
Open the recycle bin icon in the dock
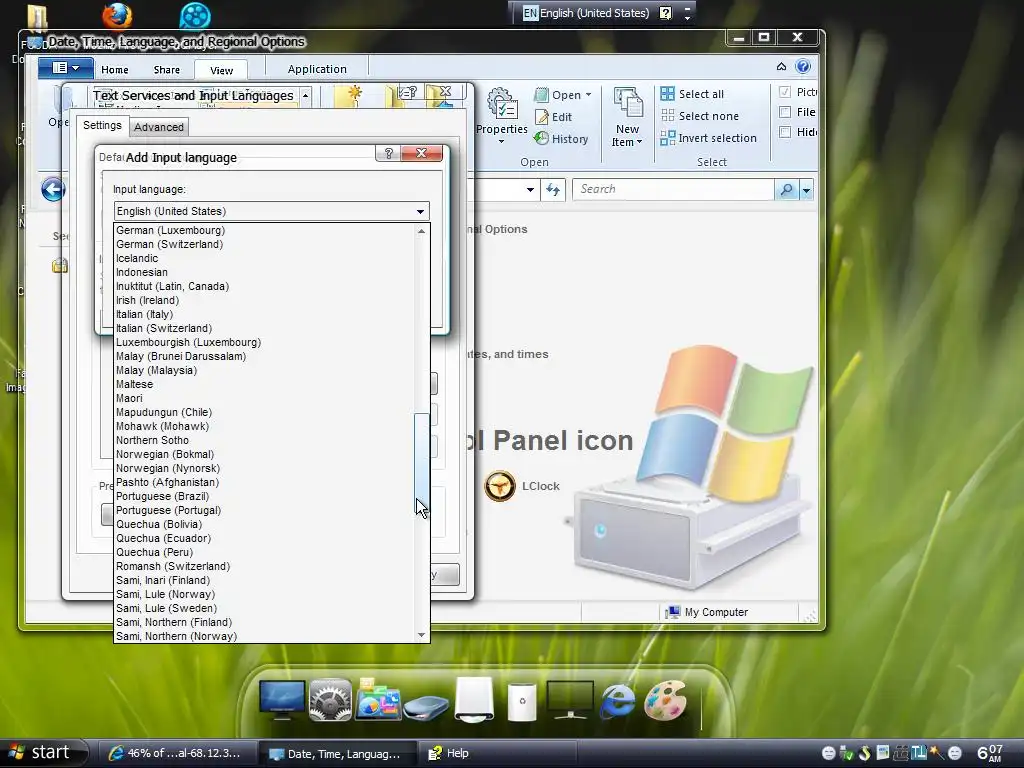pyautogui.click(x=522, y=702)
